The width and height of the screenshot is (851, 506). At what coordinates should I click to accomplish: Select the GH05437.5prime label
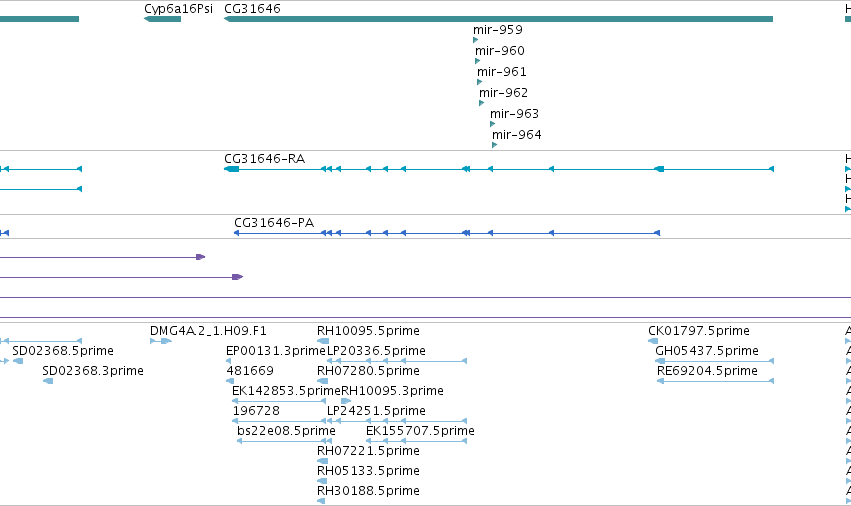coord(707,351)
